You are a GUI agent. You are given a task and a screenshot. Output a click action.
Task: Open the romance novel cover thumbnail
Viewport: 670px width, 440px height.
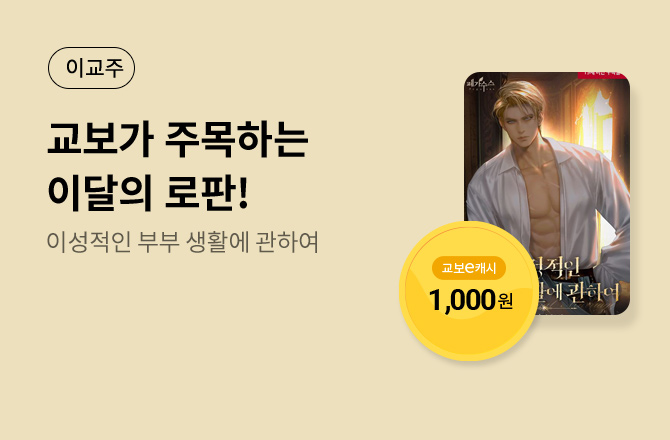coord(547,193)
